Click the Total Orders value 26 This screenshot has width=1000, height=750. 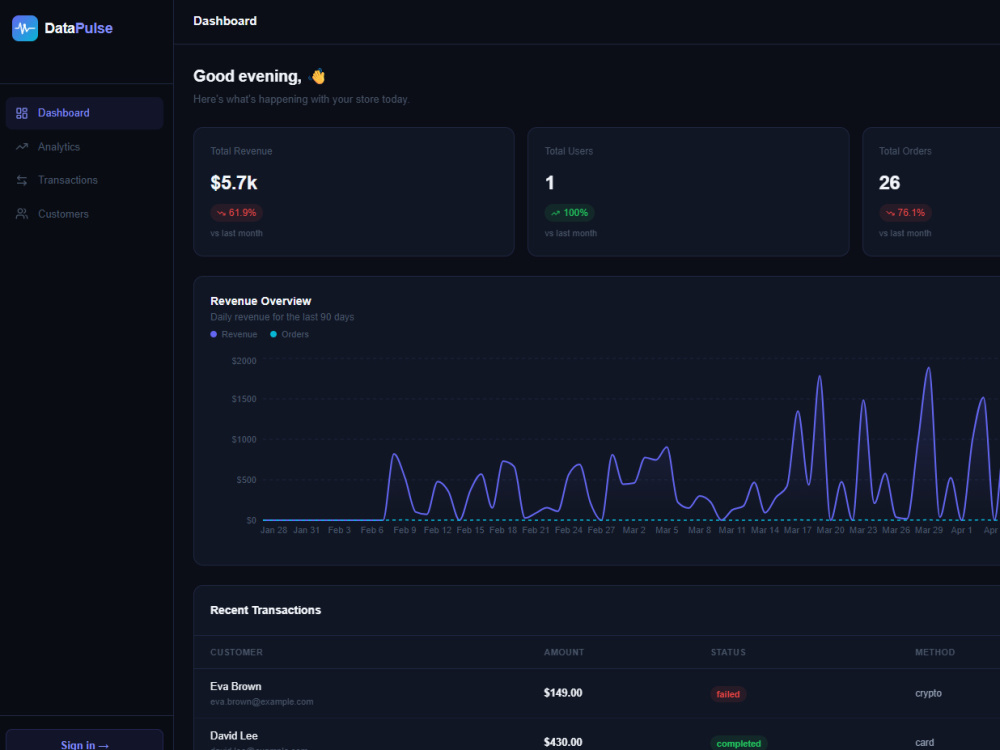(x=889, y=183)
